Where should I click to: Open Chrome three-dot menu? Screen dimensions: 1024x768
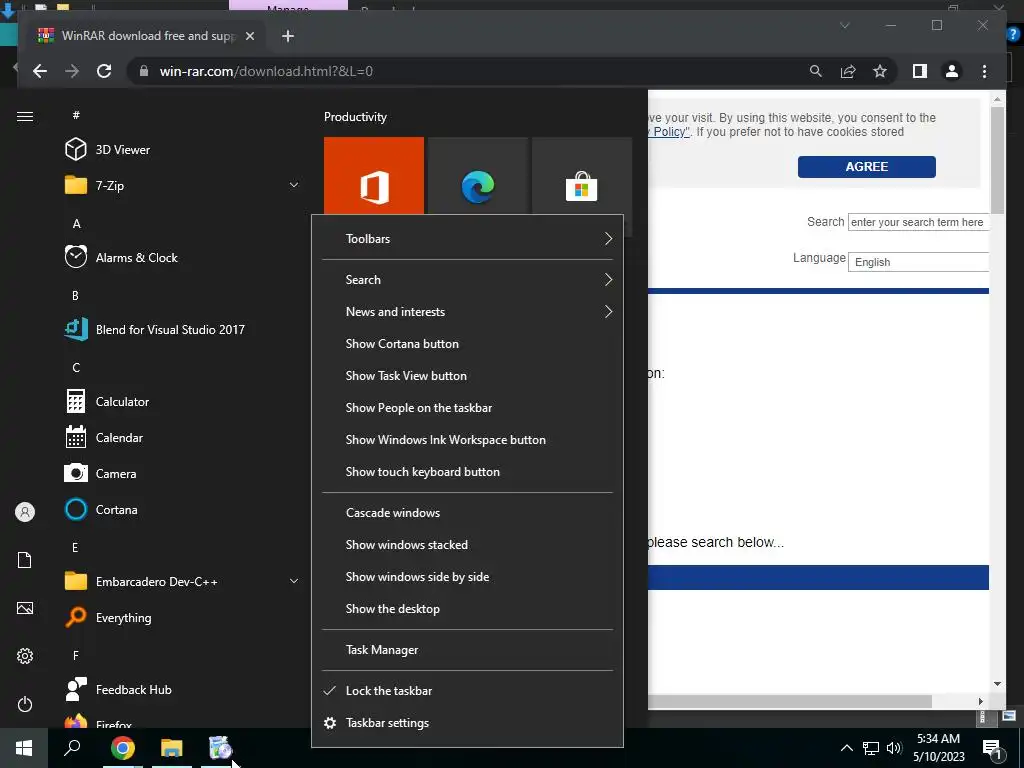(984, 71)
